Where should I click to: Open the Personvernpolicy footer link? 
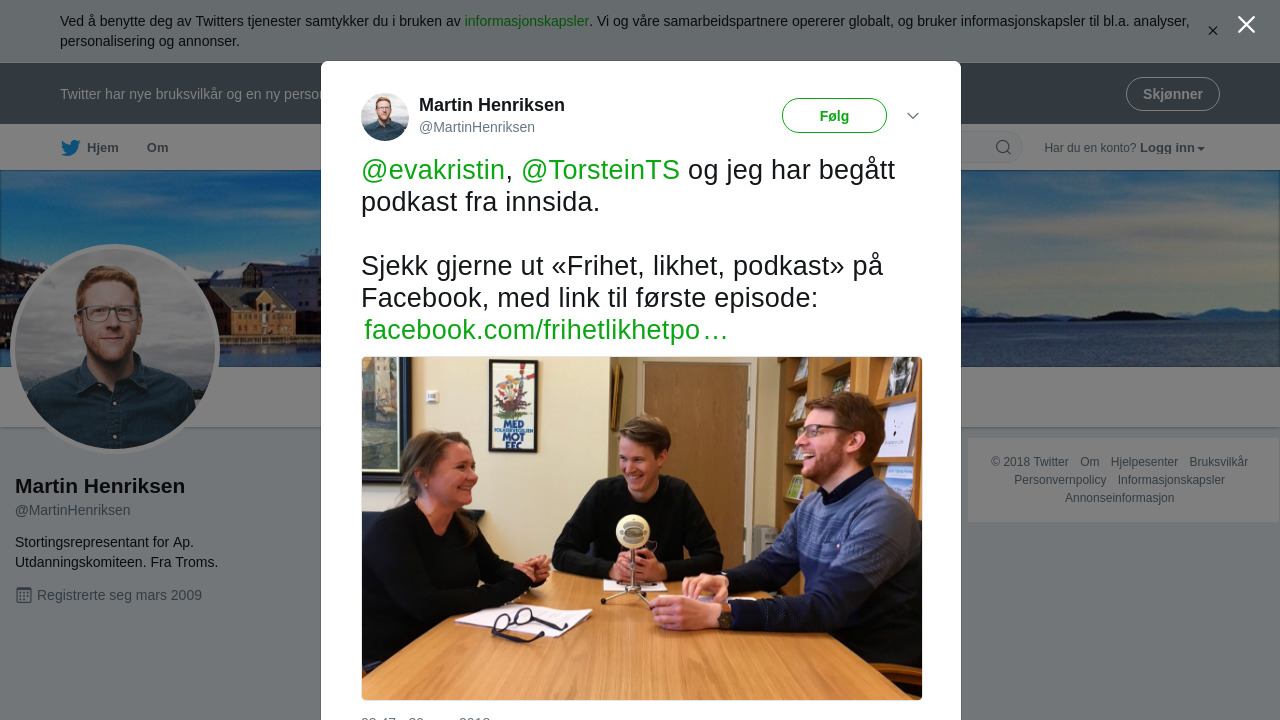(1060, 480)
